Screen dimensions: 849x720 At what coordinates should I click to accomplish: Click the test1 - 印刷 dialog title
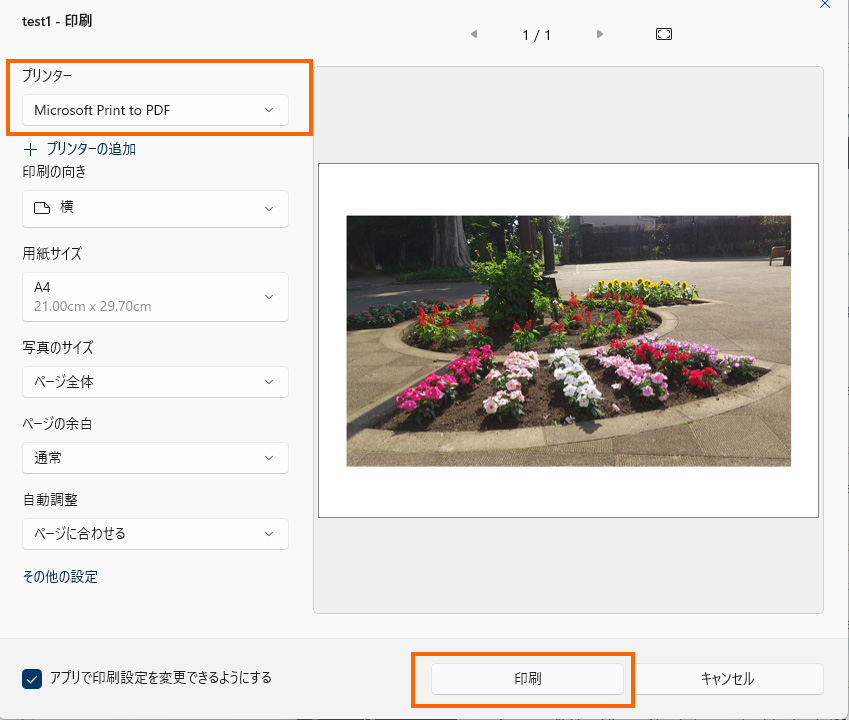coord(57,21)
